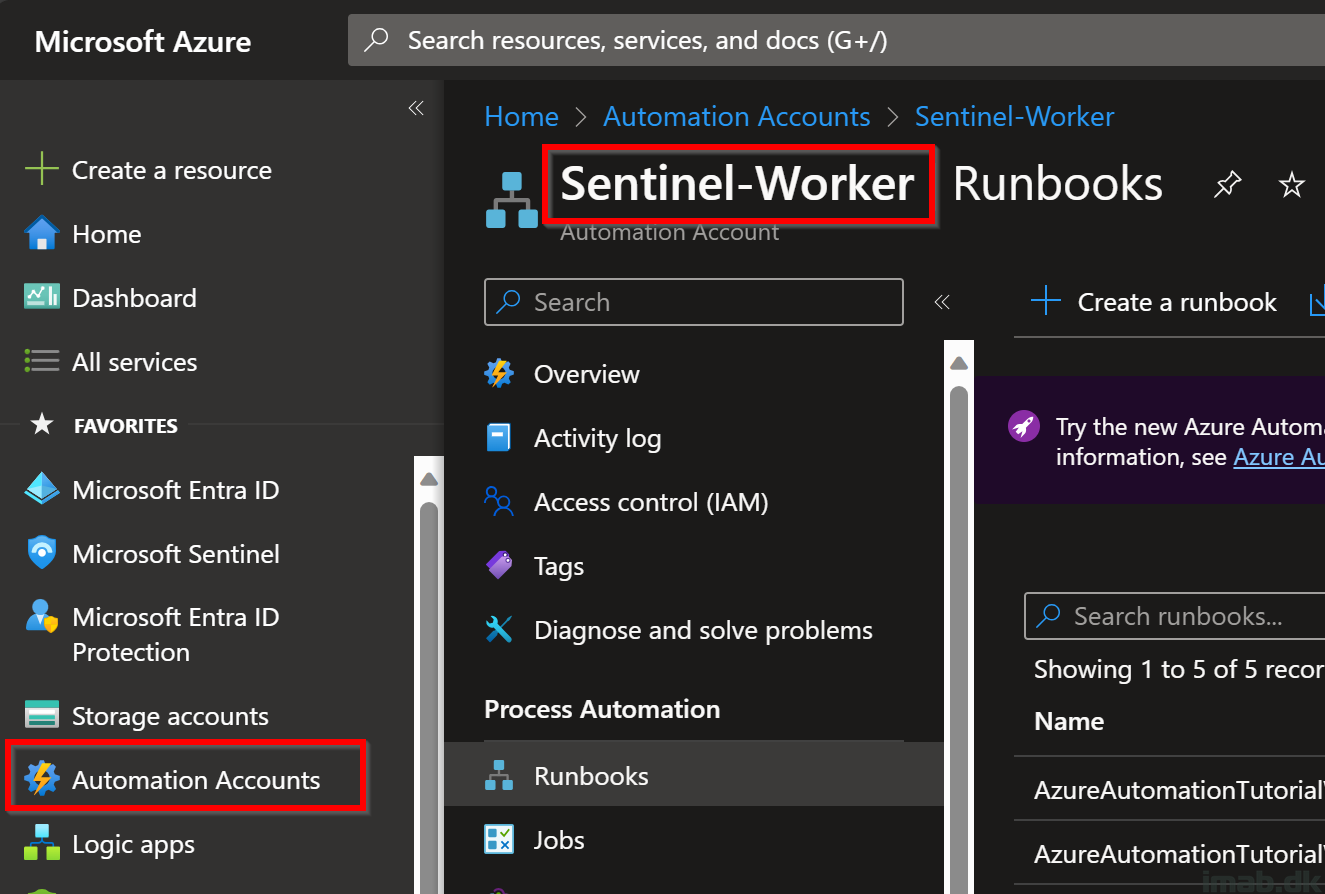The image size is (1325, 894).
Task: Click the Create a resource plus icon
Action: (41, 170)
